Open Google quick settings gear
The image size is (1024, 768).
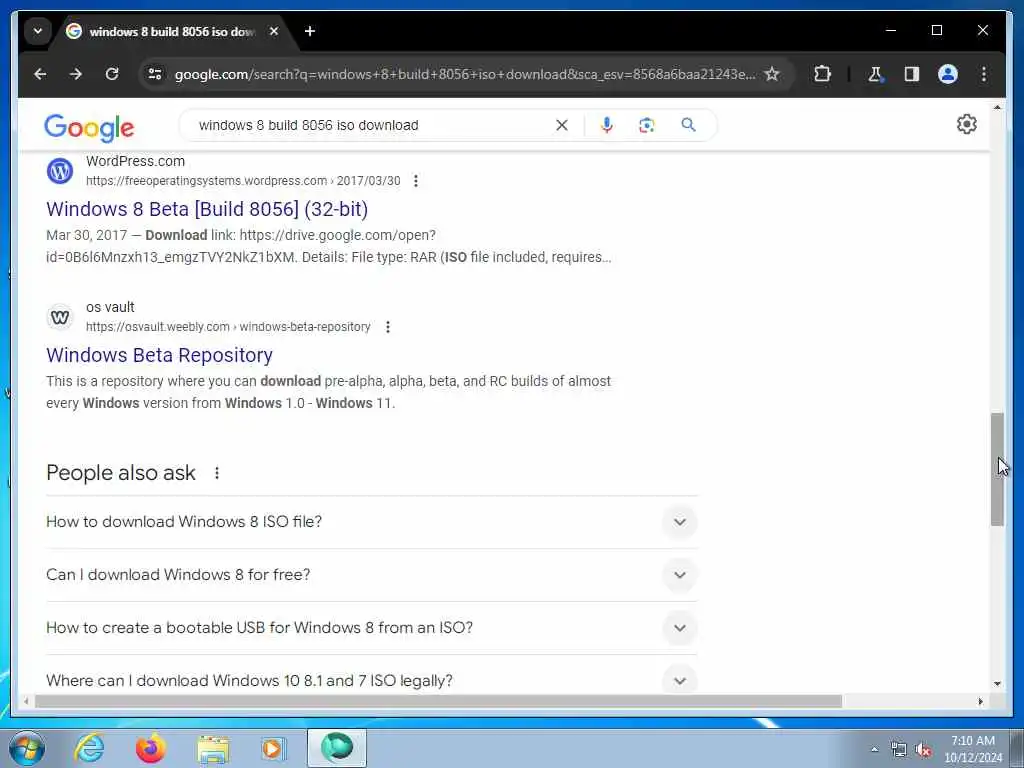(x=967, y=124)
